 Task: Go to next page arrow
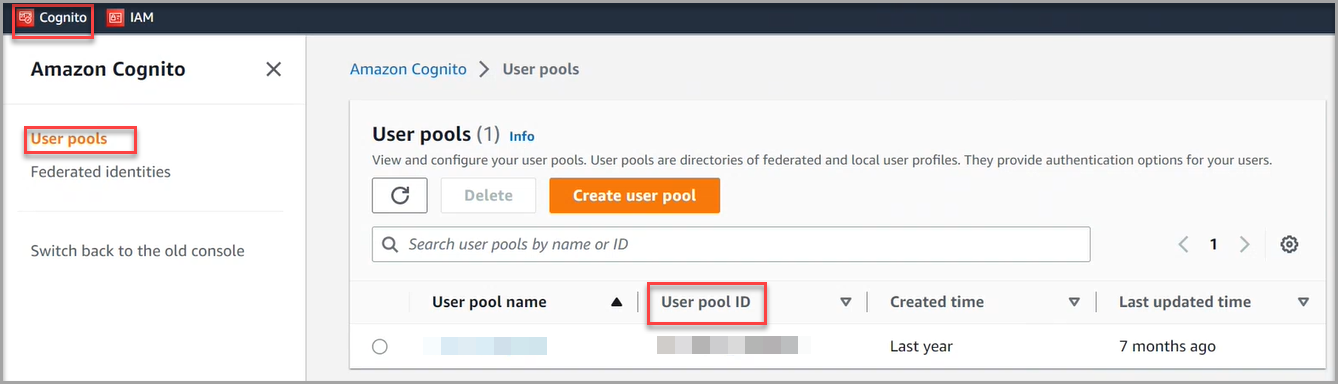[1245, 244]
